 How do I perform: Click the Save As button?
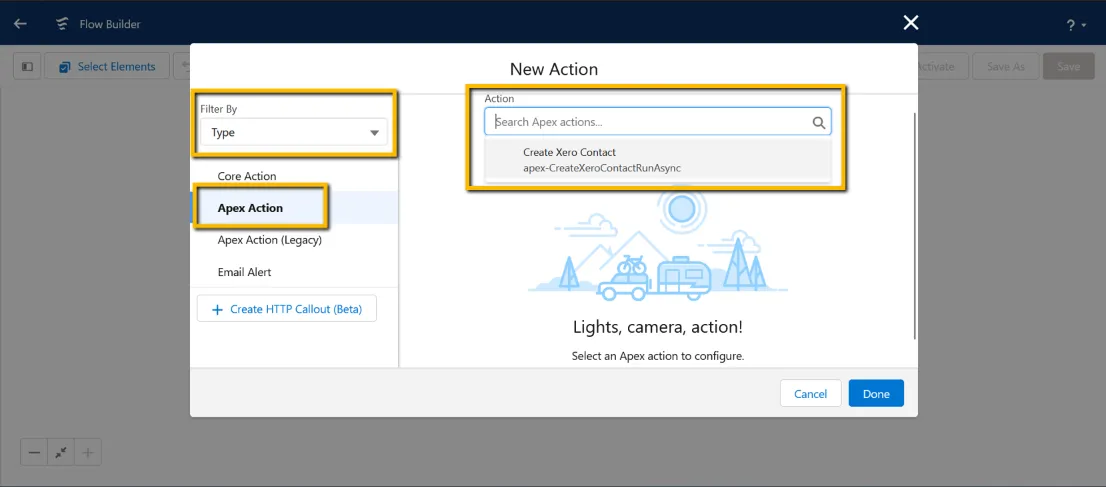[1005, 66]
